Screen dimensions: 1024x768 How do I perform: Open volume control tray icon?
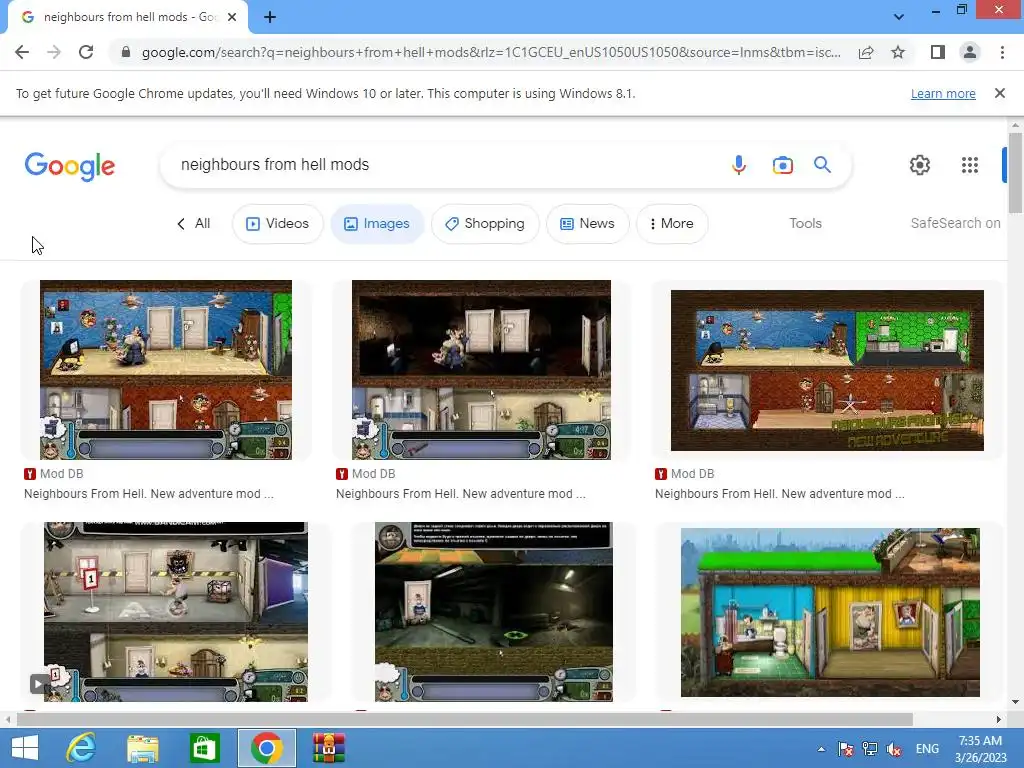(x=894, y=749)
